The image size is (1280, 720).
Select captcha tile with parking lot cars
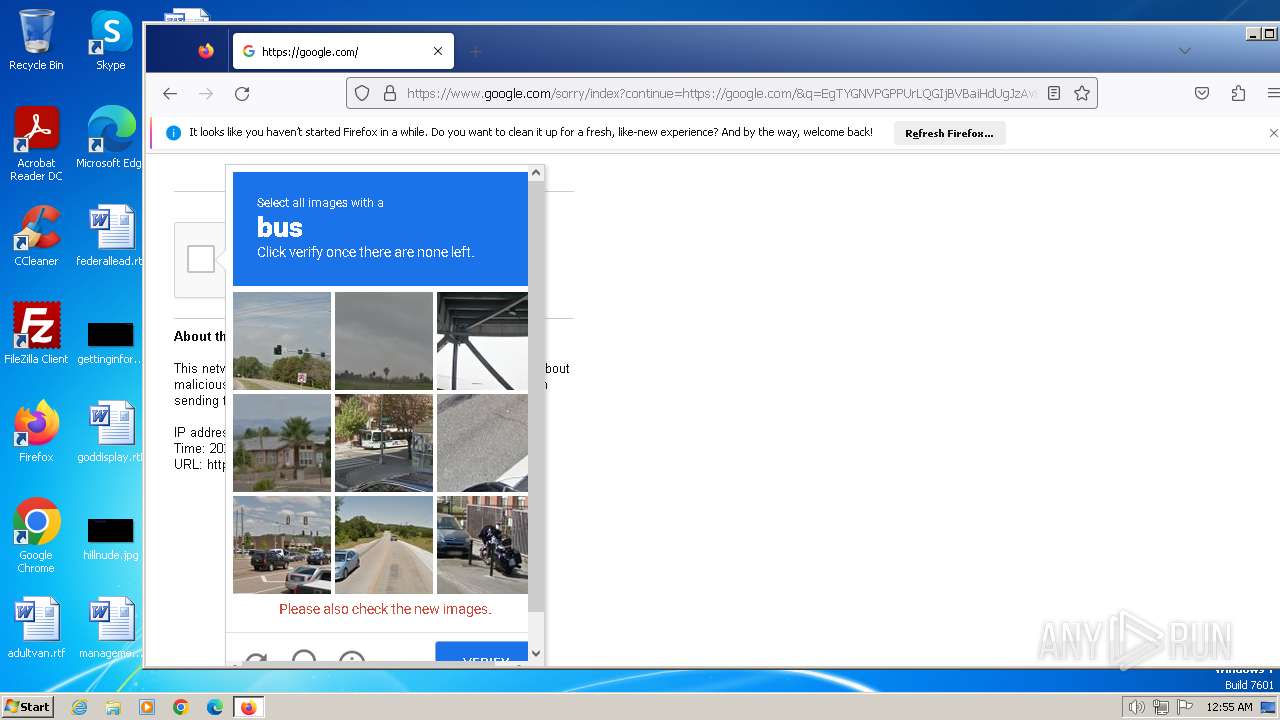click(x=282, y=545)
